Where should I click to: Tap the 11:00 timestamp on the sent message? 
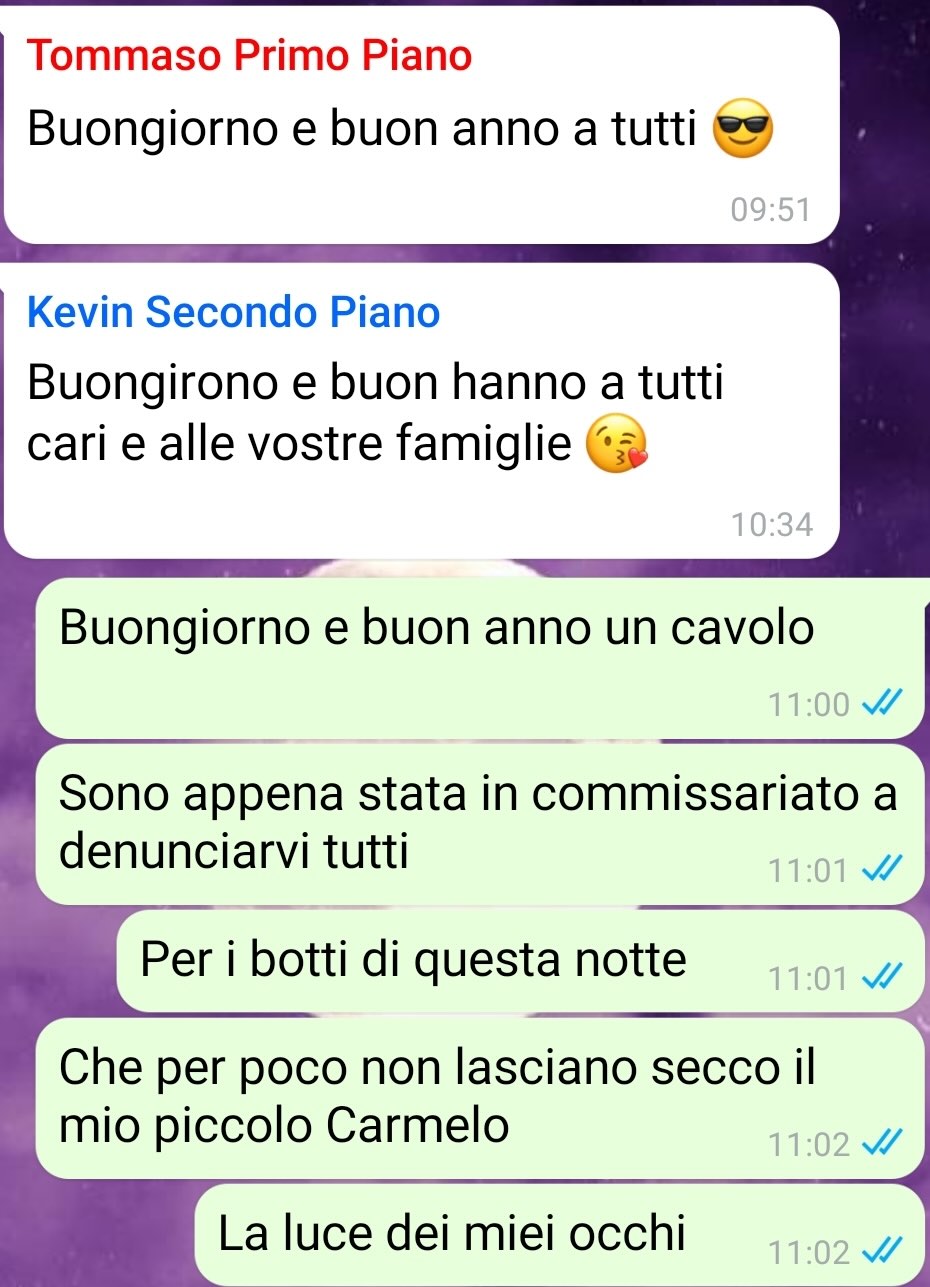(809, 705)
